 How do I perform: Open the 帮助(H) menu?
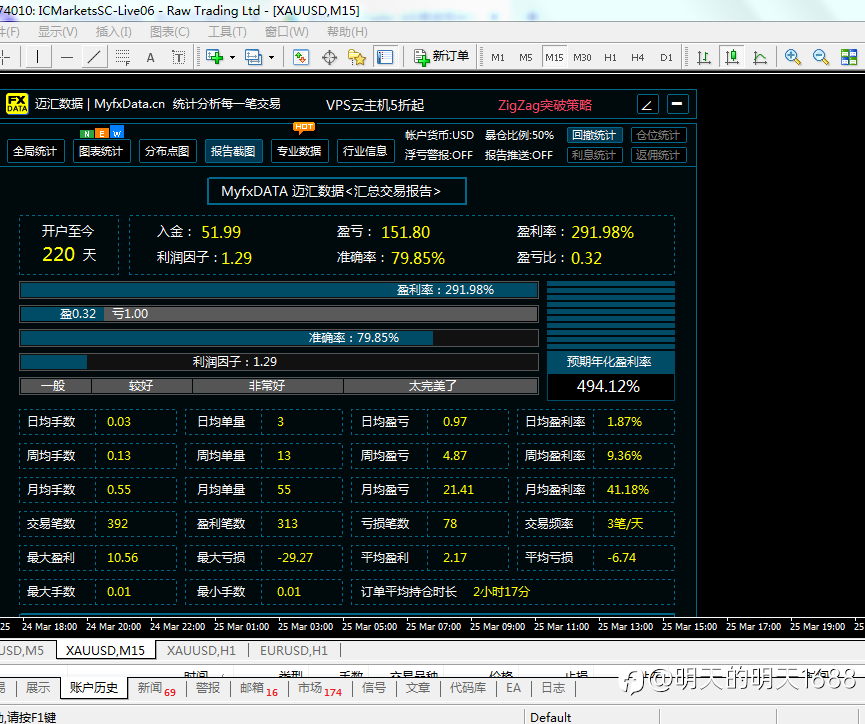[x=347, y=32]
